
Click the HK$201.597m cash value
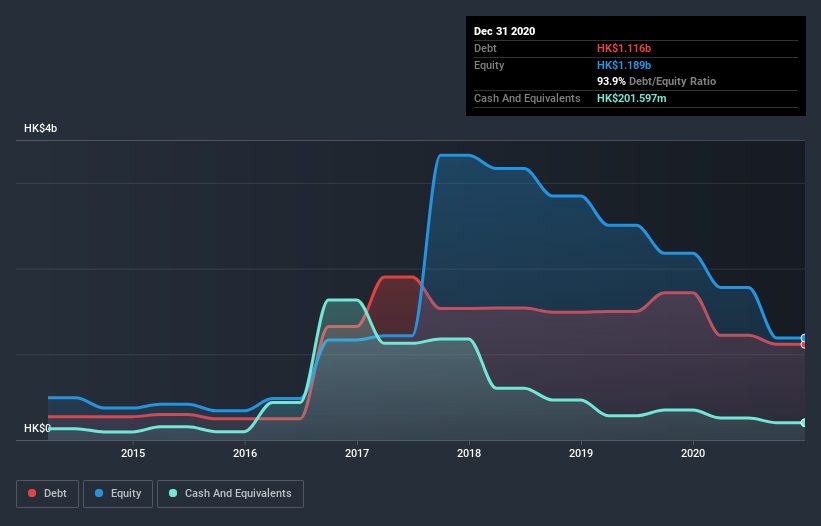631,98
